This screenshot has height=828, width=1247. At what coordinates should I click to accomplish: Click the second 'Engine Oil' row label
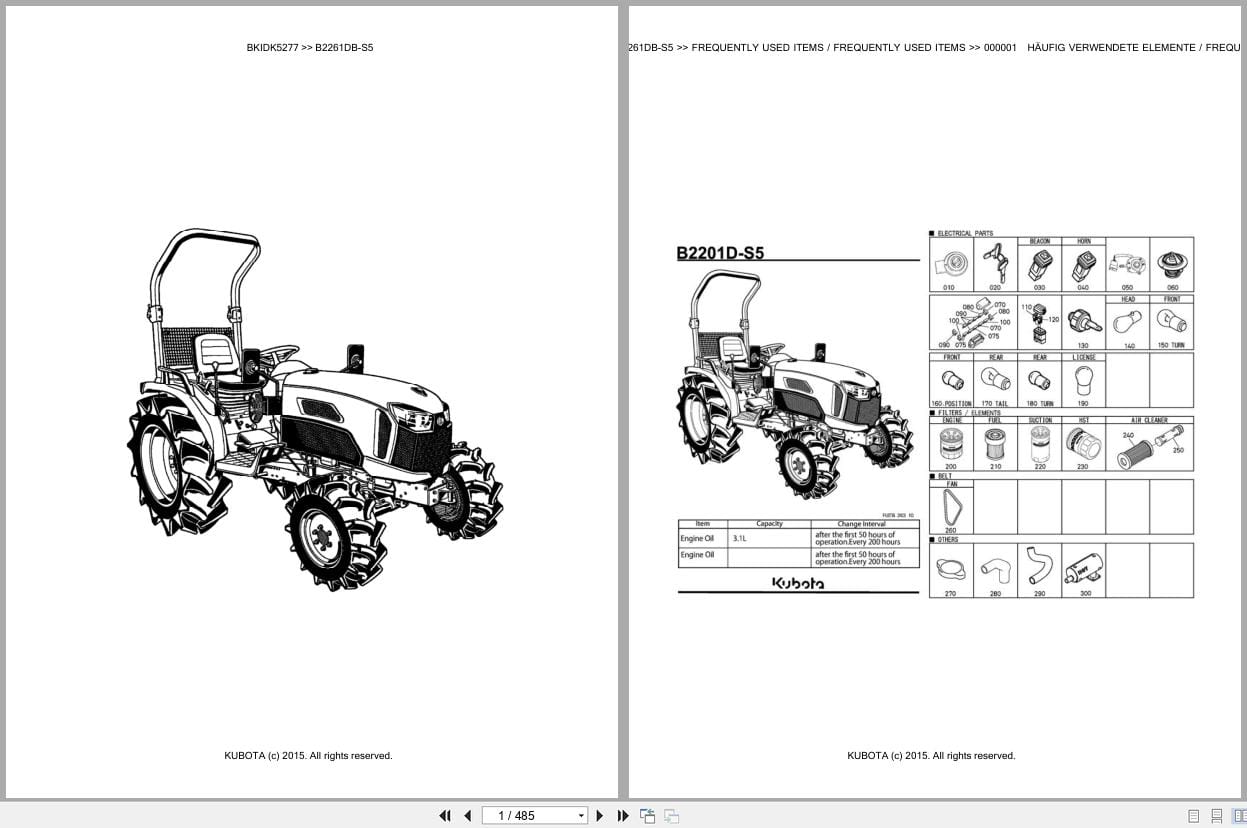(x=697, y=555)
